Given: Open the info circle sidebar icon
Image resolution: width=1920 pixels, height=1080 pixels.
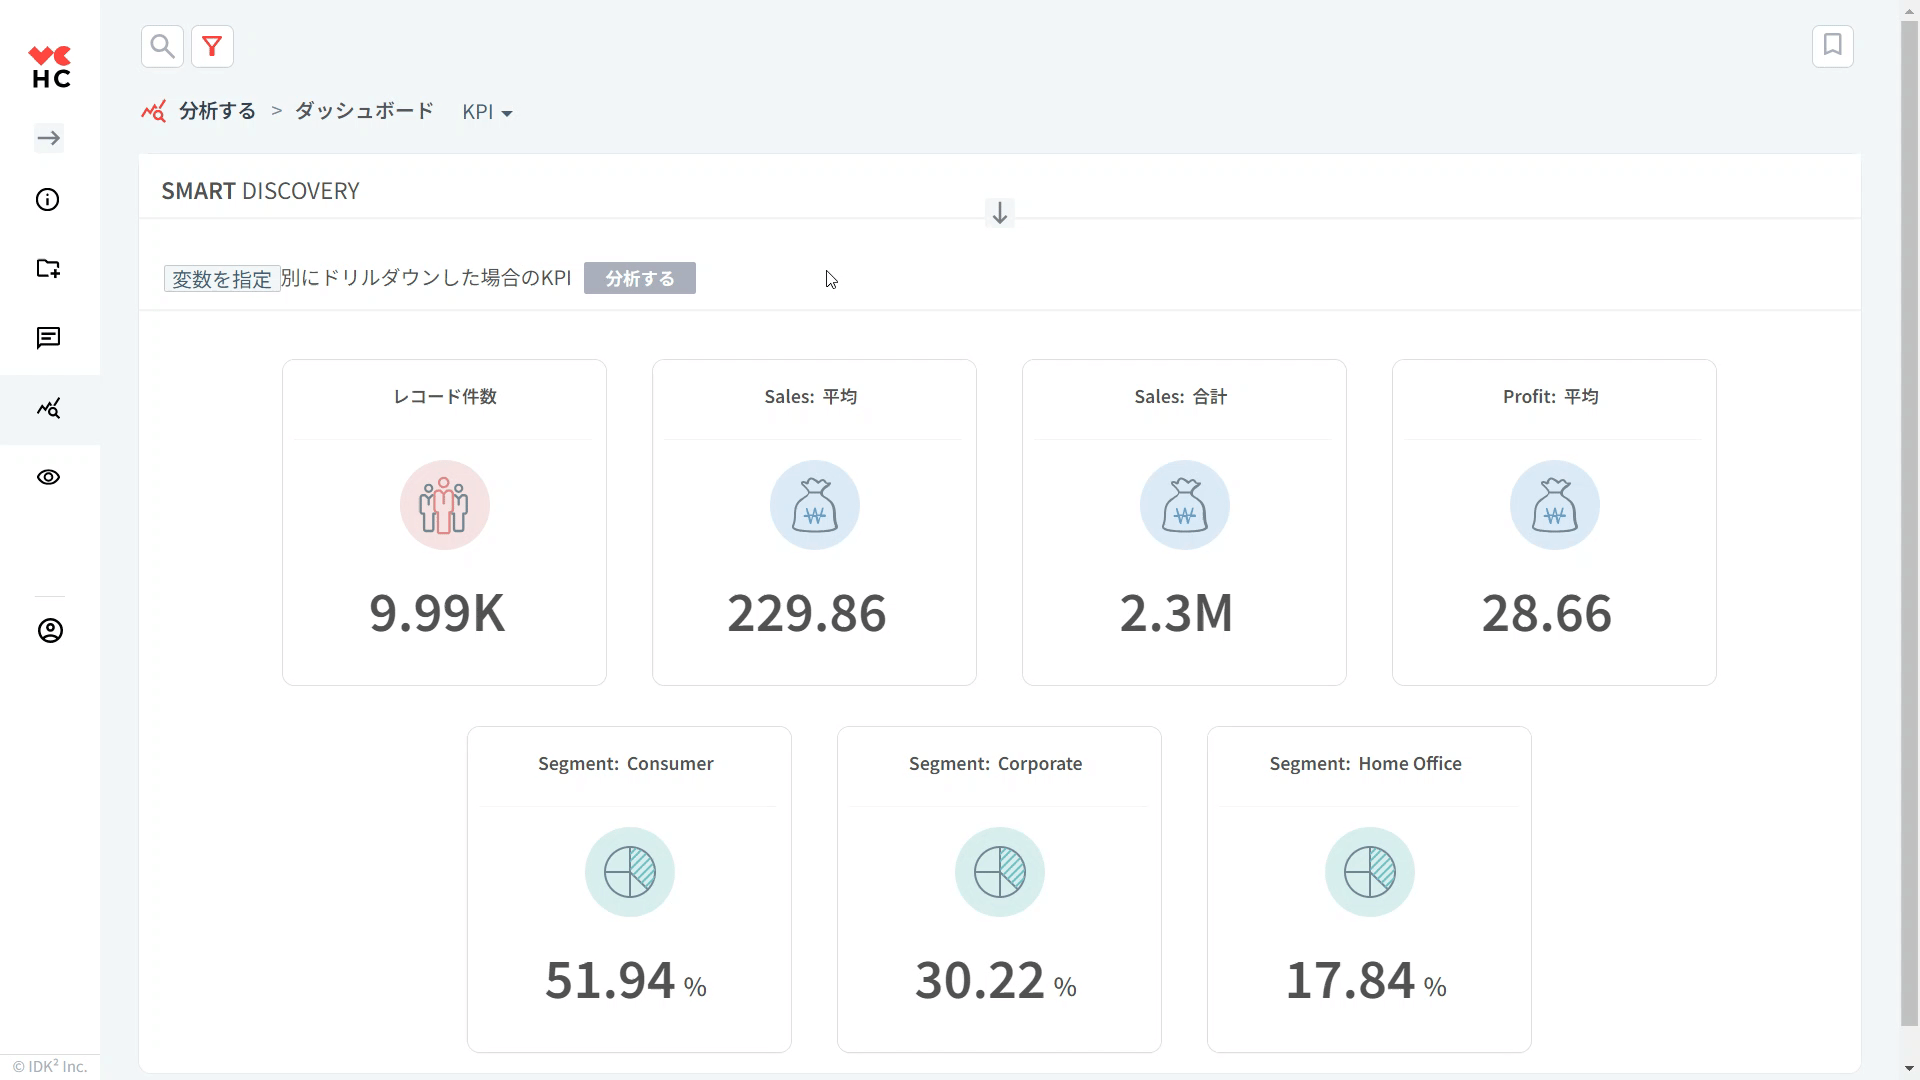Looking at the screenshot, I should click(48, 200).
